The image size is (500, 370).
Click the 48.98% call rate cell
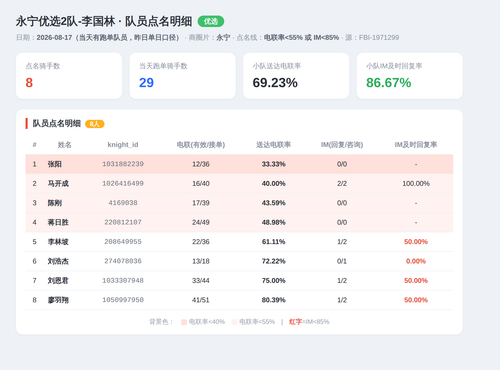273,222
